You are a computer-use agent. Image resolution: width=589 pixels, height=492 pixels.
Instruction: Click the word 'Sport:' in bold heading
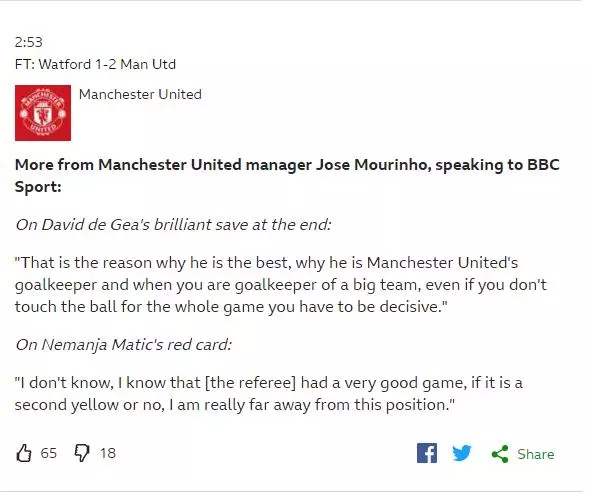(38, 187)
